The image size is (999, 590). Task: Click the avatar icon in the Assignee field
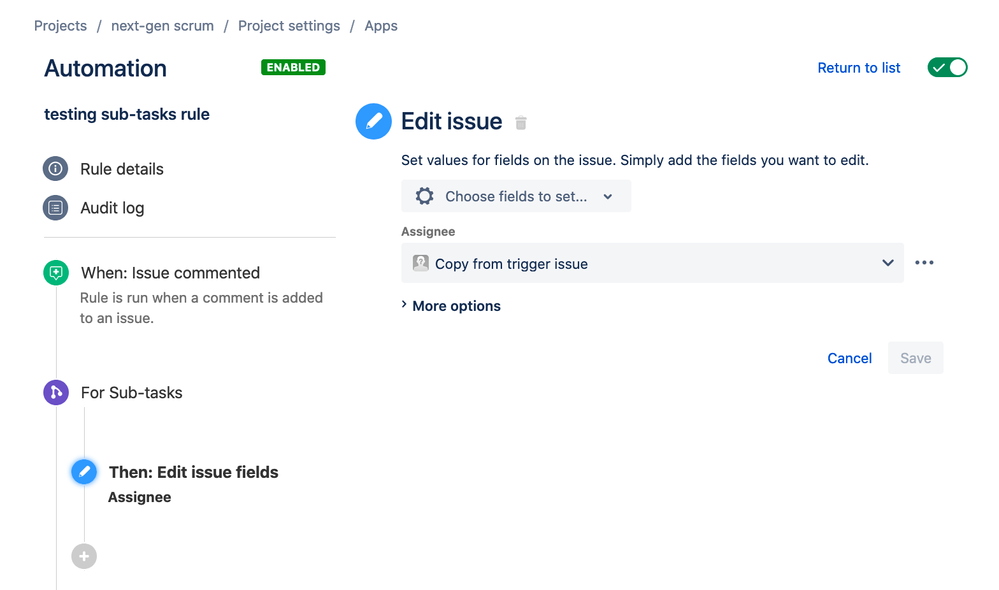point(420,263)
